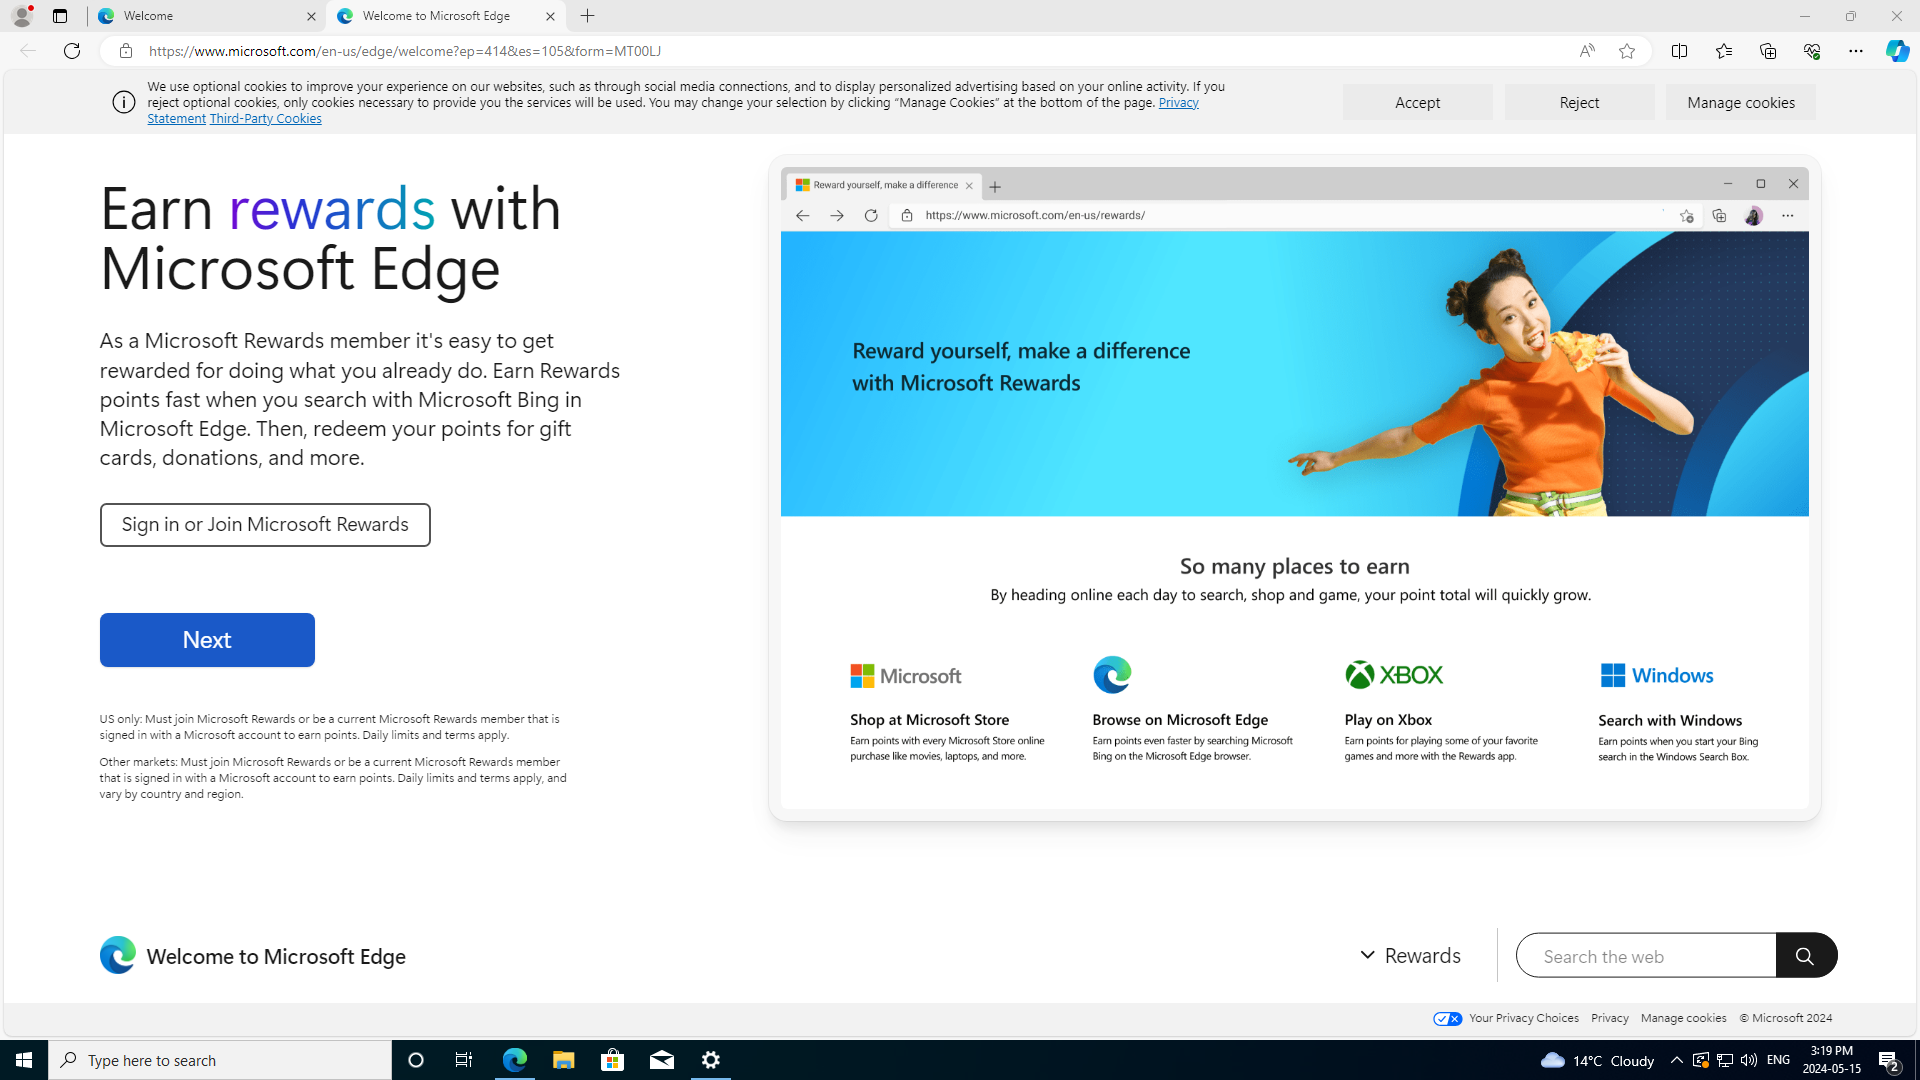Image resolution: width=1920 pixels, height=1080 pixels.
Task: Refresh the current page
Action: click(x=72, y=51)
